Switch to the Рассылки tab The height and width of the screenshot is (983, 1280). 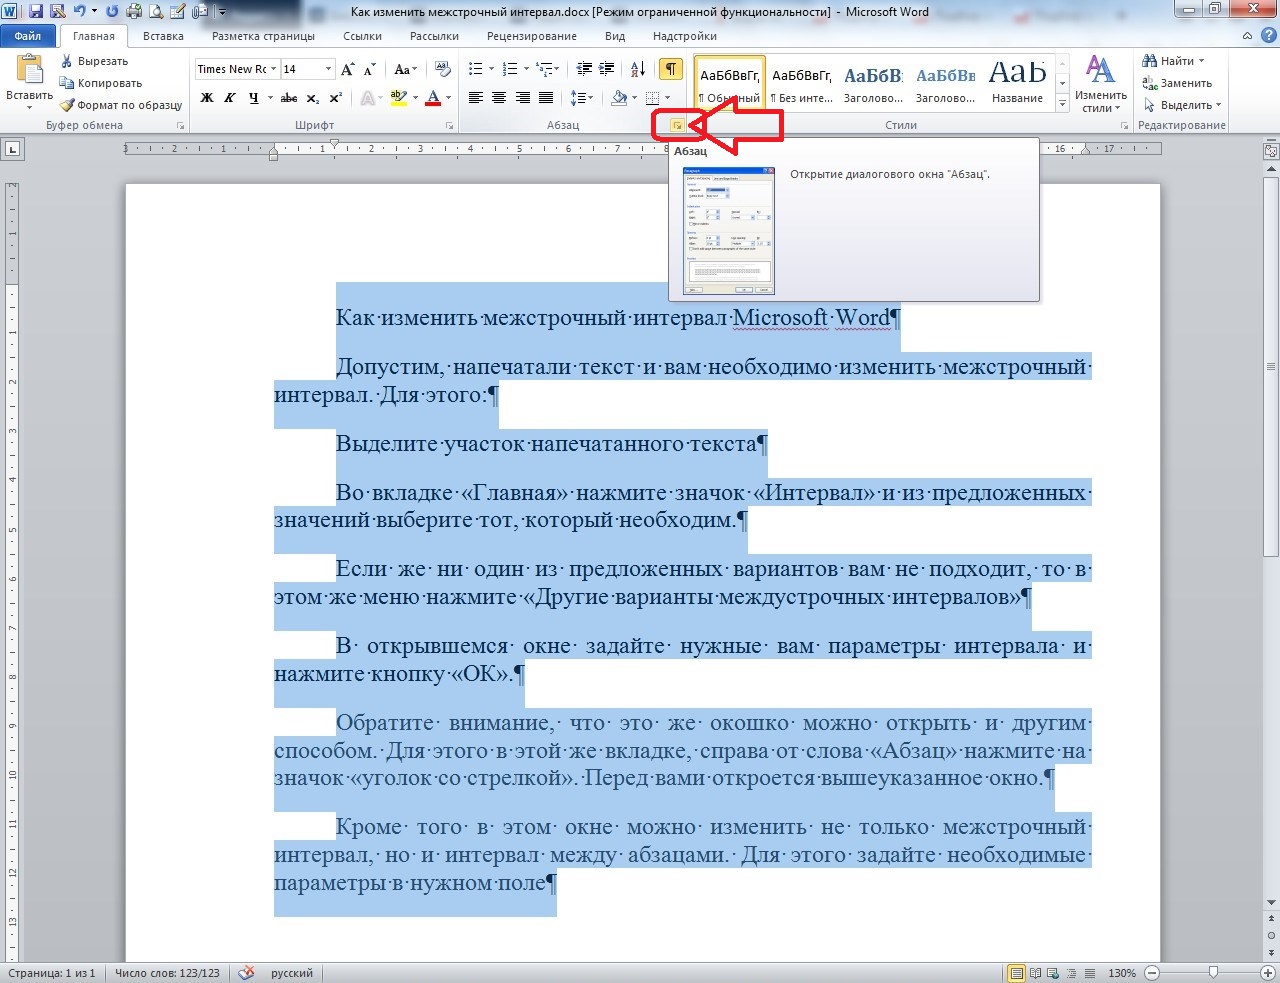coord(434,36)
